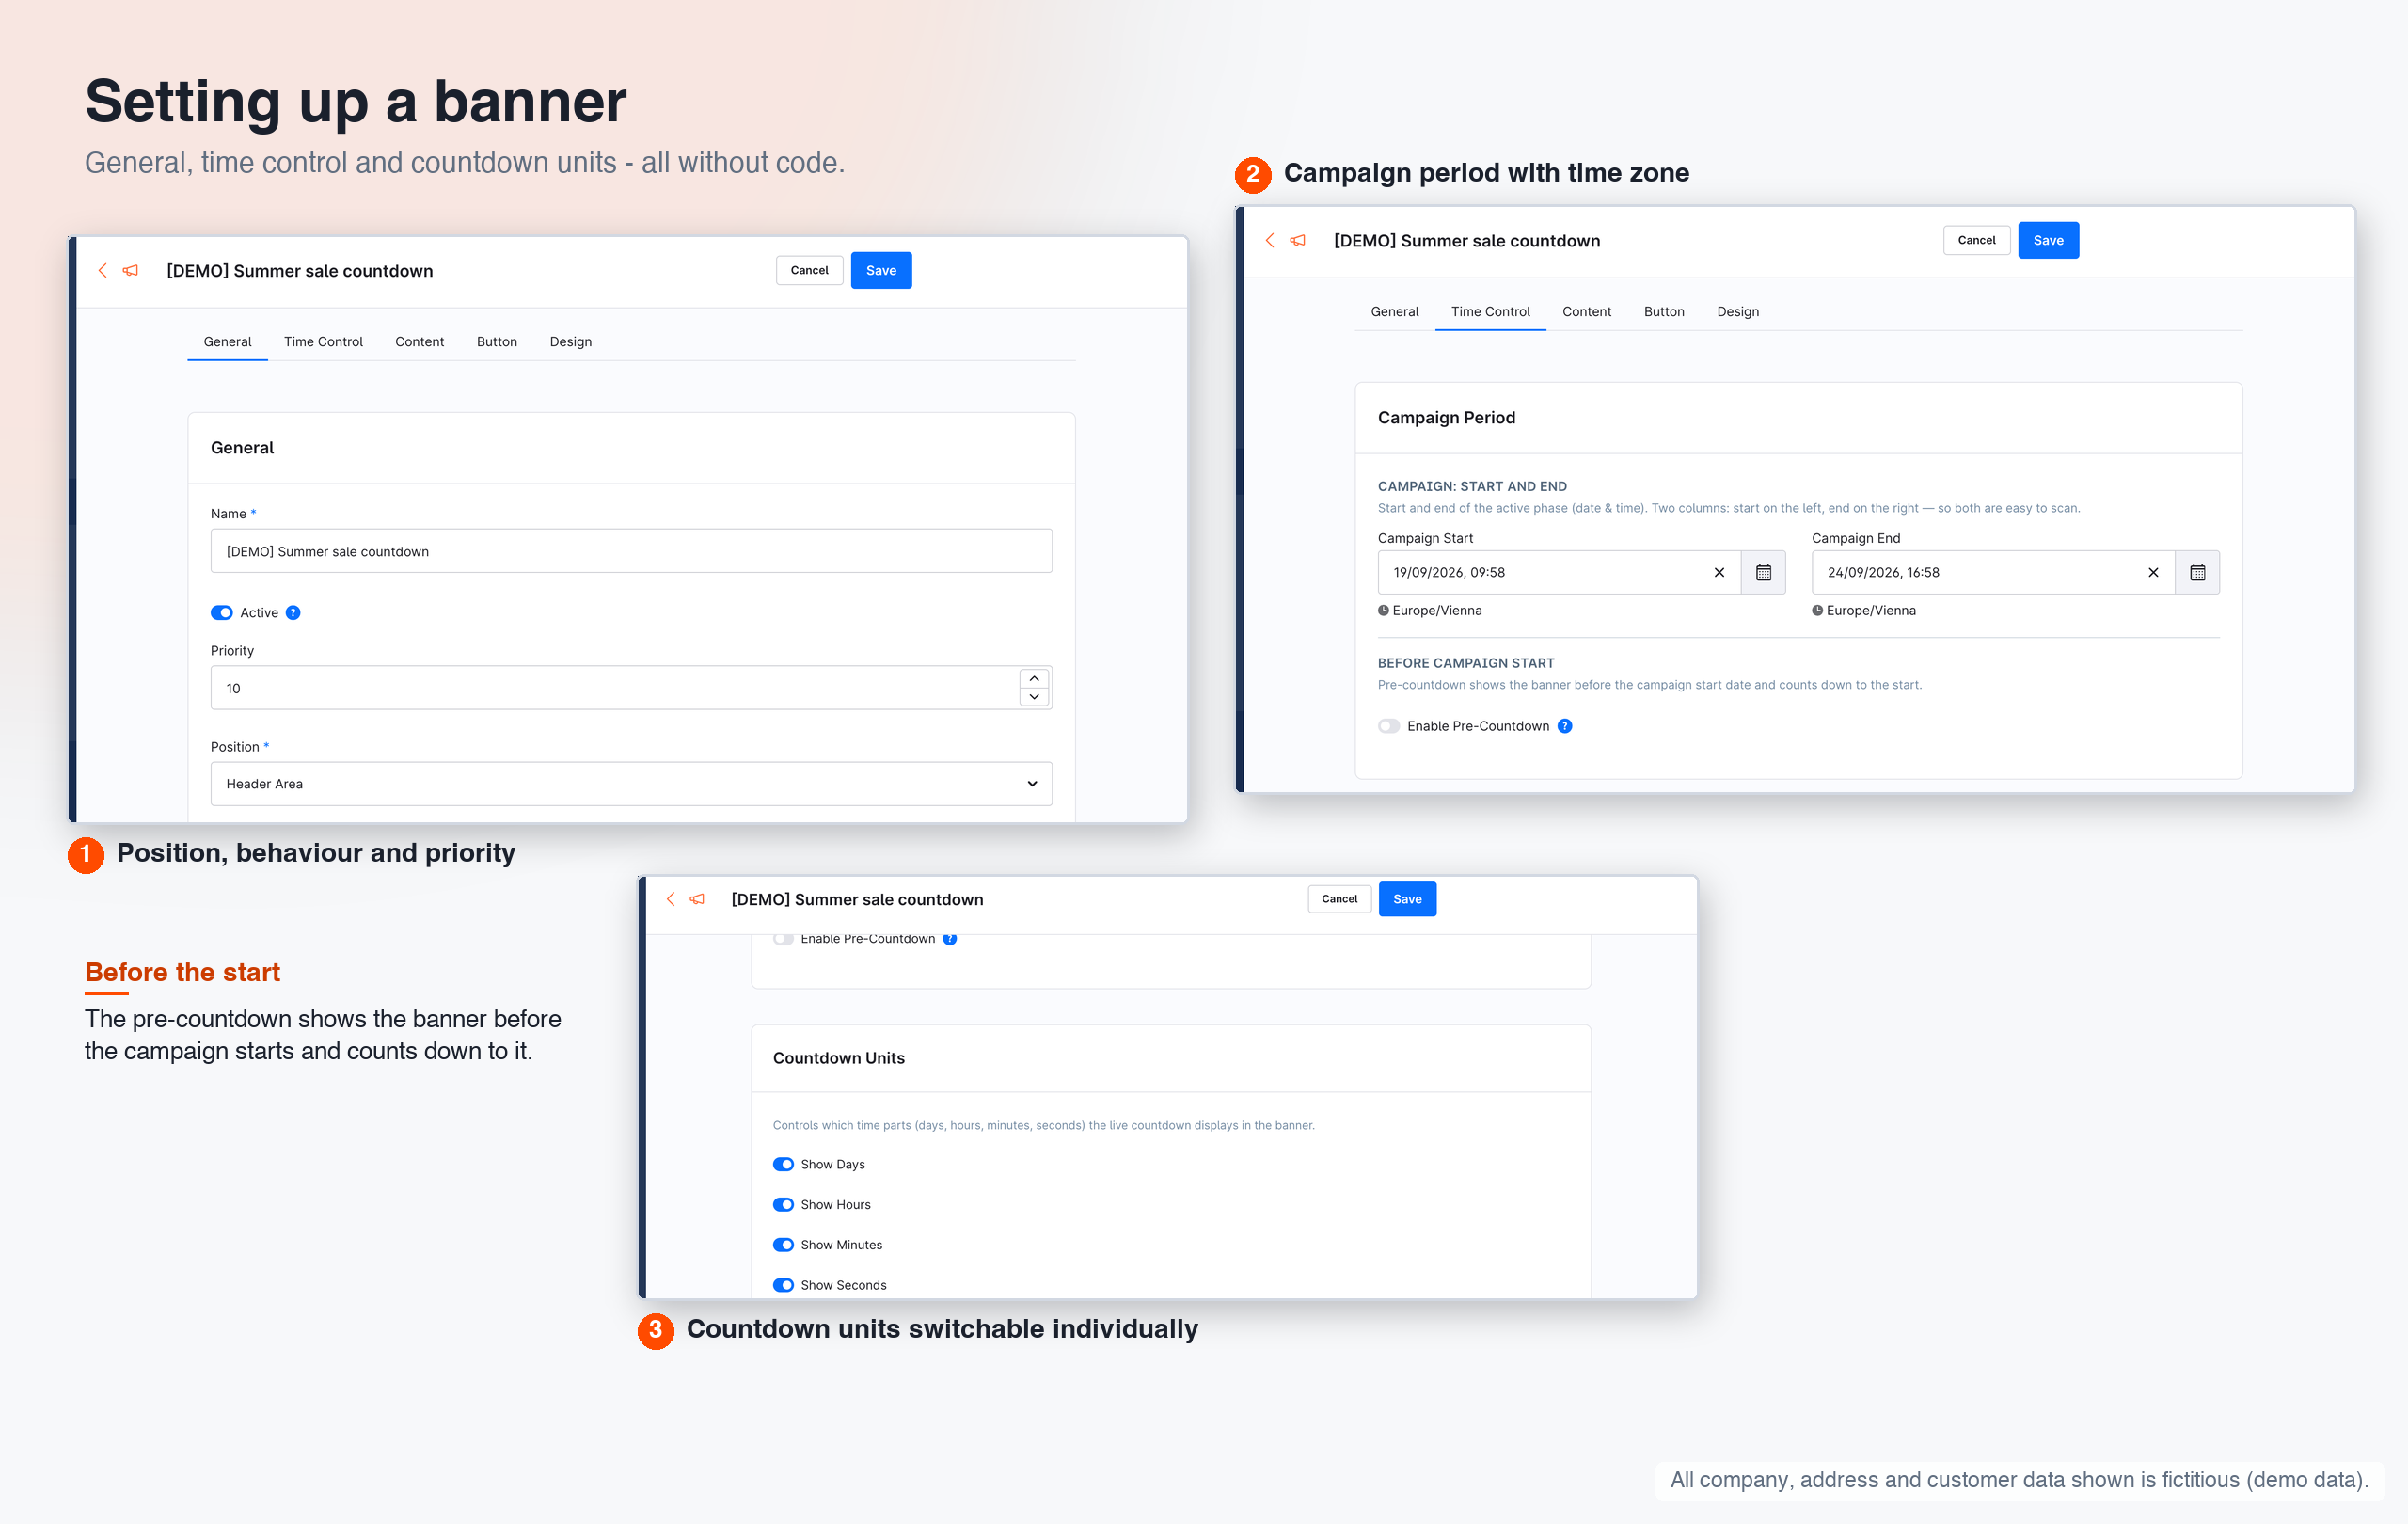Click megaphone icon in Campaign Period panel
The height and width of the screenshot is (1524, 2408).
1298,240
